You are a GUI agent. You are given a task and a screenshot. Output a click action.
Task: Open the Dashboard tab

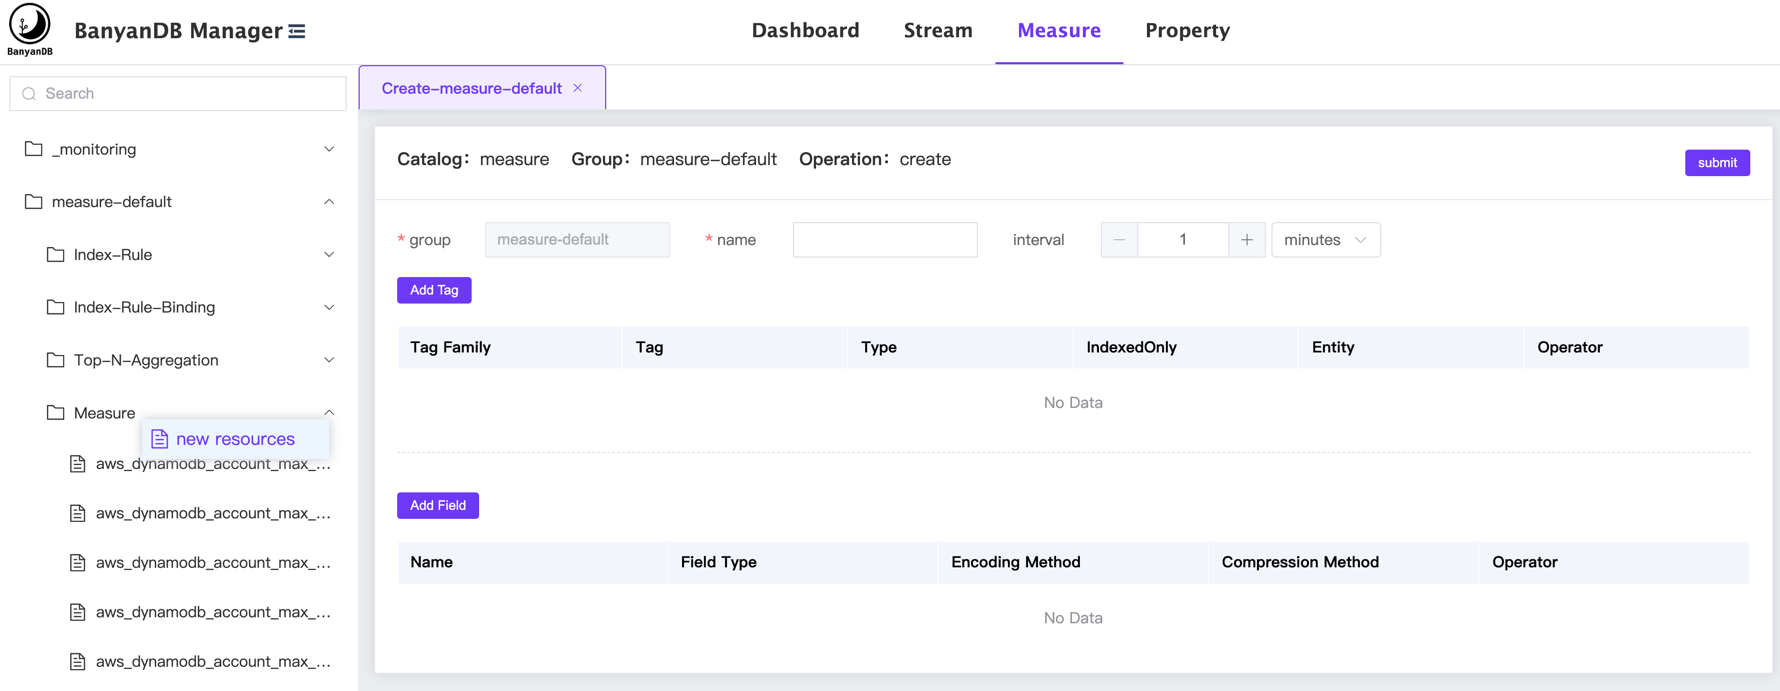[805, 31]
